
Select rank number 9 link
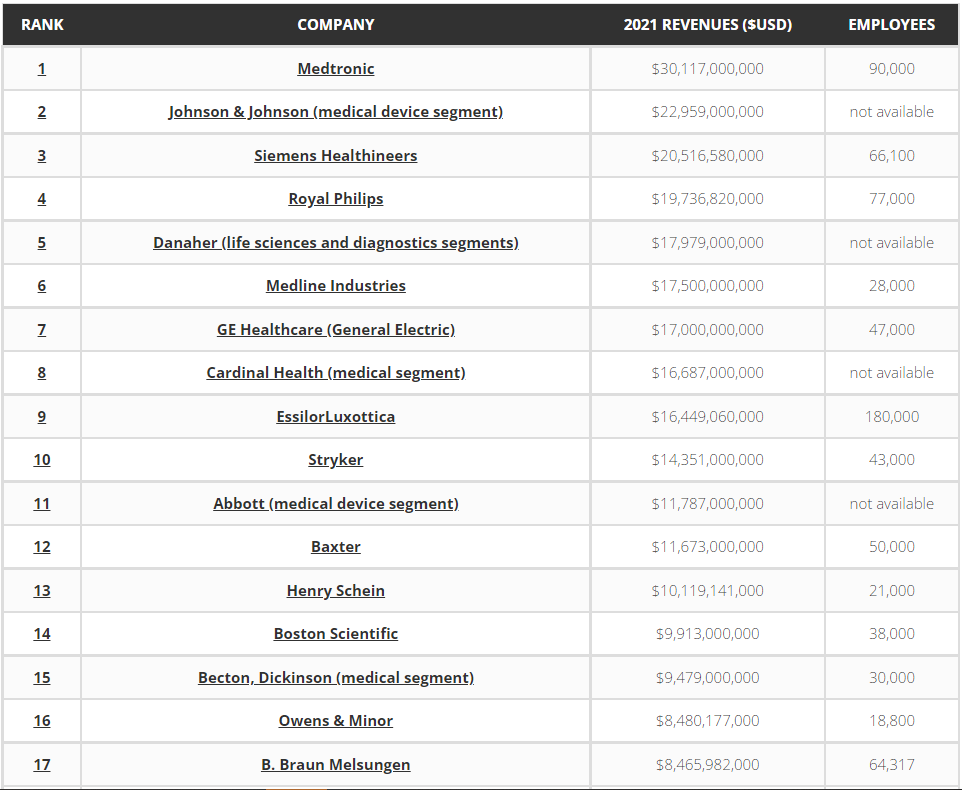tap(42, 417)
